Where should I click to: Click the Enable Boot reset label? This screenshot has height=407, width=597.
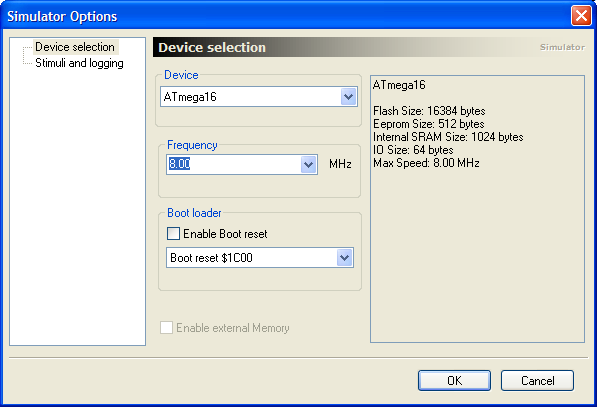(225, 234)
